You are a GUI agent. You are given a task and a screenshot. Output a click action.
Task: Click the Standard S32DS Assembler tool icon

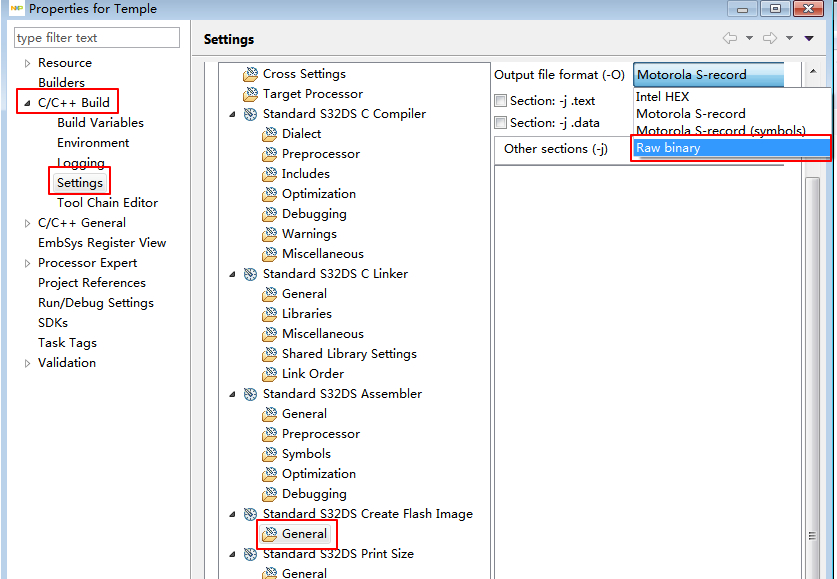coord(250,394)
